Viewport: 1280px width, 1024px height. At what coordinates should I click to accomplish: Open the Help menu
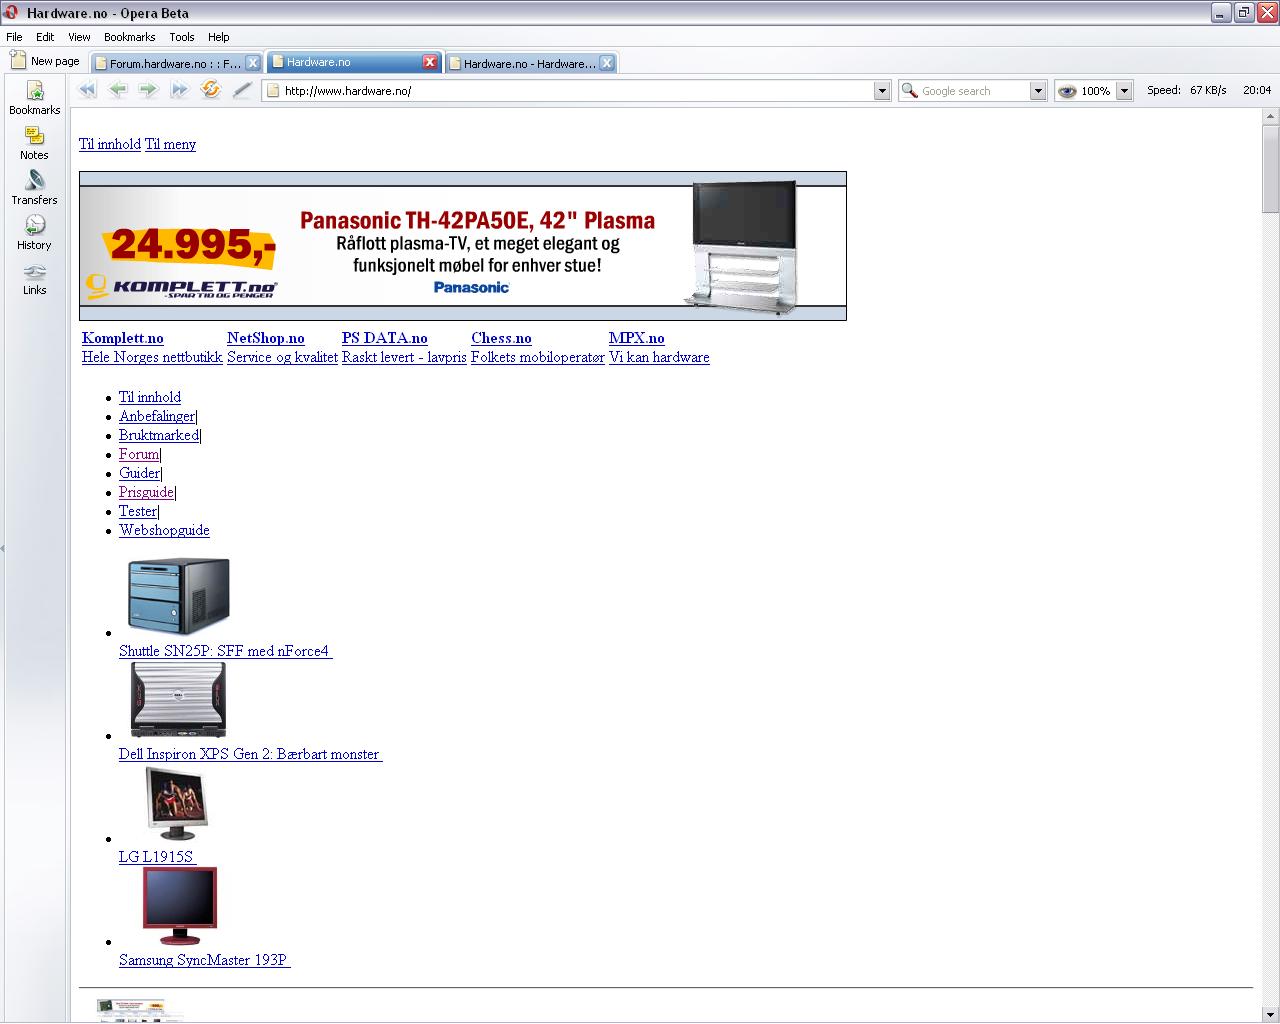(219, 37)
